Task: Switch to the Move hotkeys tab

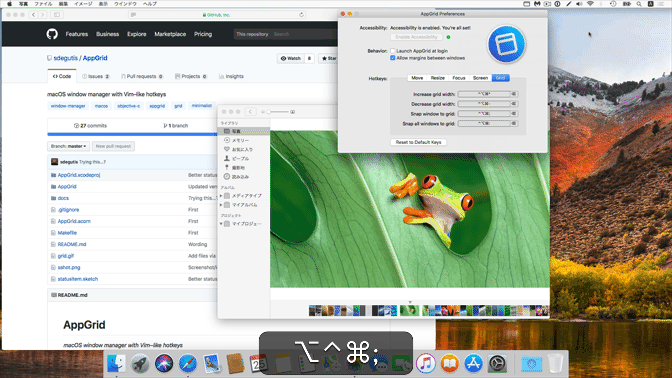Action: (x=417, y=78)
